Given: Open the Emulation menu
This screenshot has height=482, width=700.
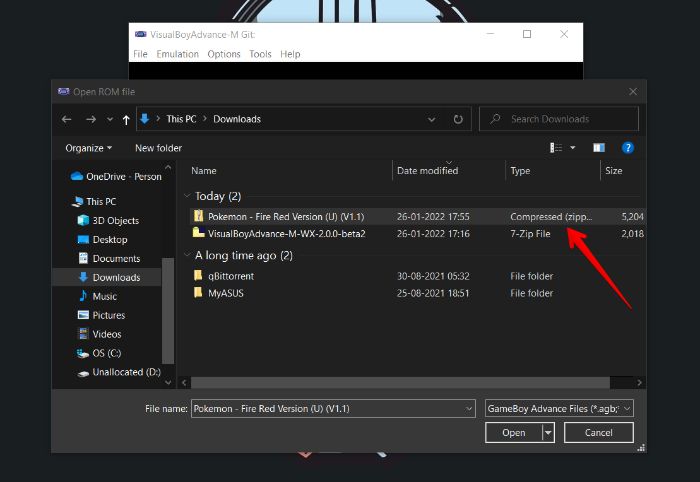Looking at the screenshot, I should click(177, 54).
